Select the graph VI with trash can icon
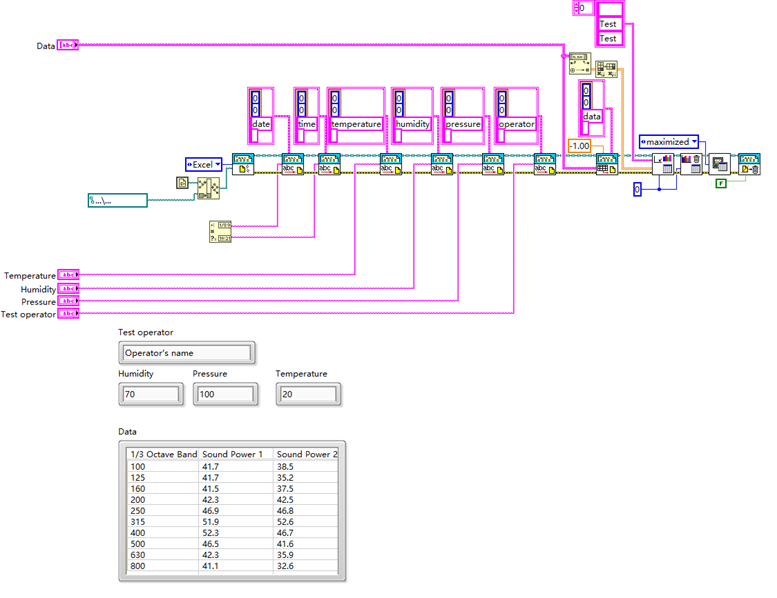This screenshot has width=777, height=598. (691, 164)
